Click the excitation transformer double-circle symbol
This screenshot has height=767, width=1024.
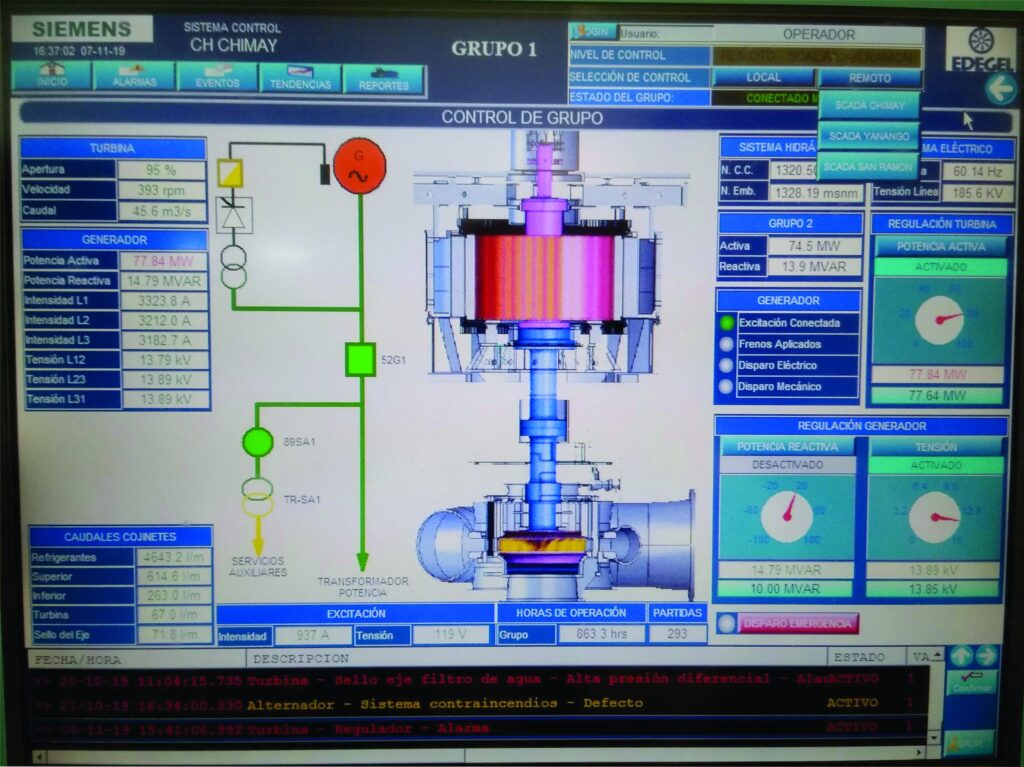tap(234, 267)
